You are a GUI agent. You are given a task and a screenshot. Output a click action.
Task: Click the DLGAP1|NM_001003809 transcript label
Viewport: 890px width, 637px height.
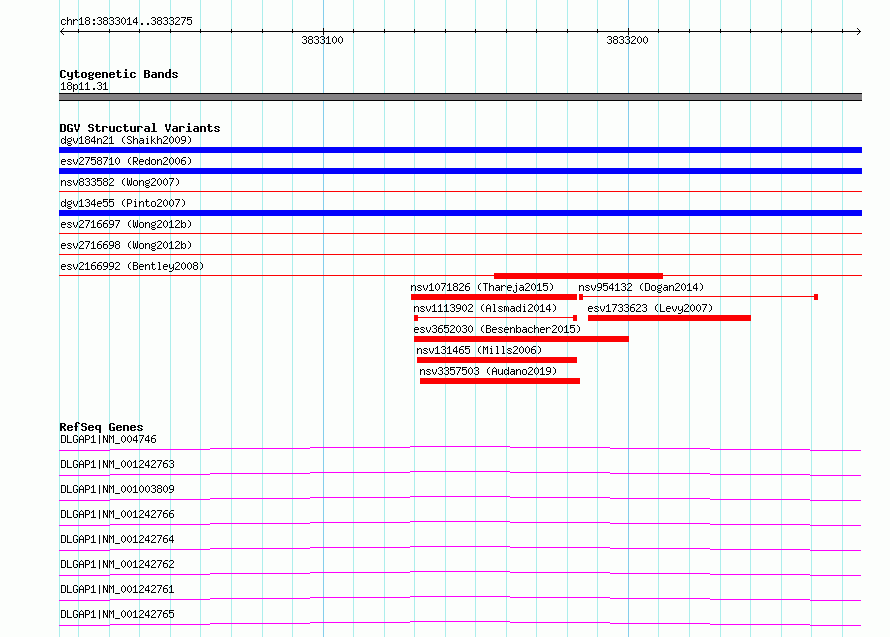point(117,489)
